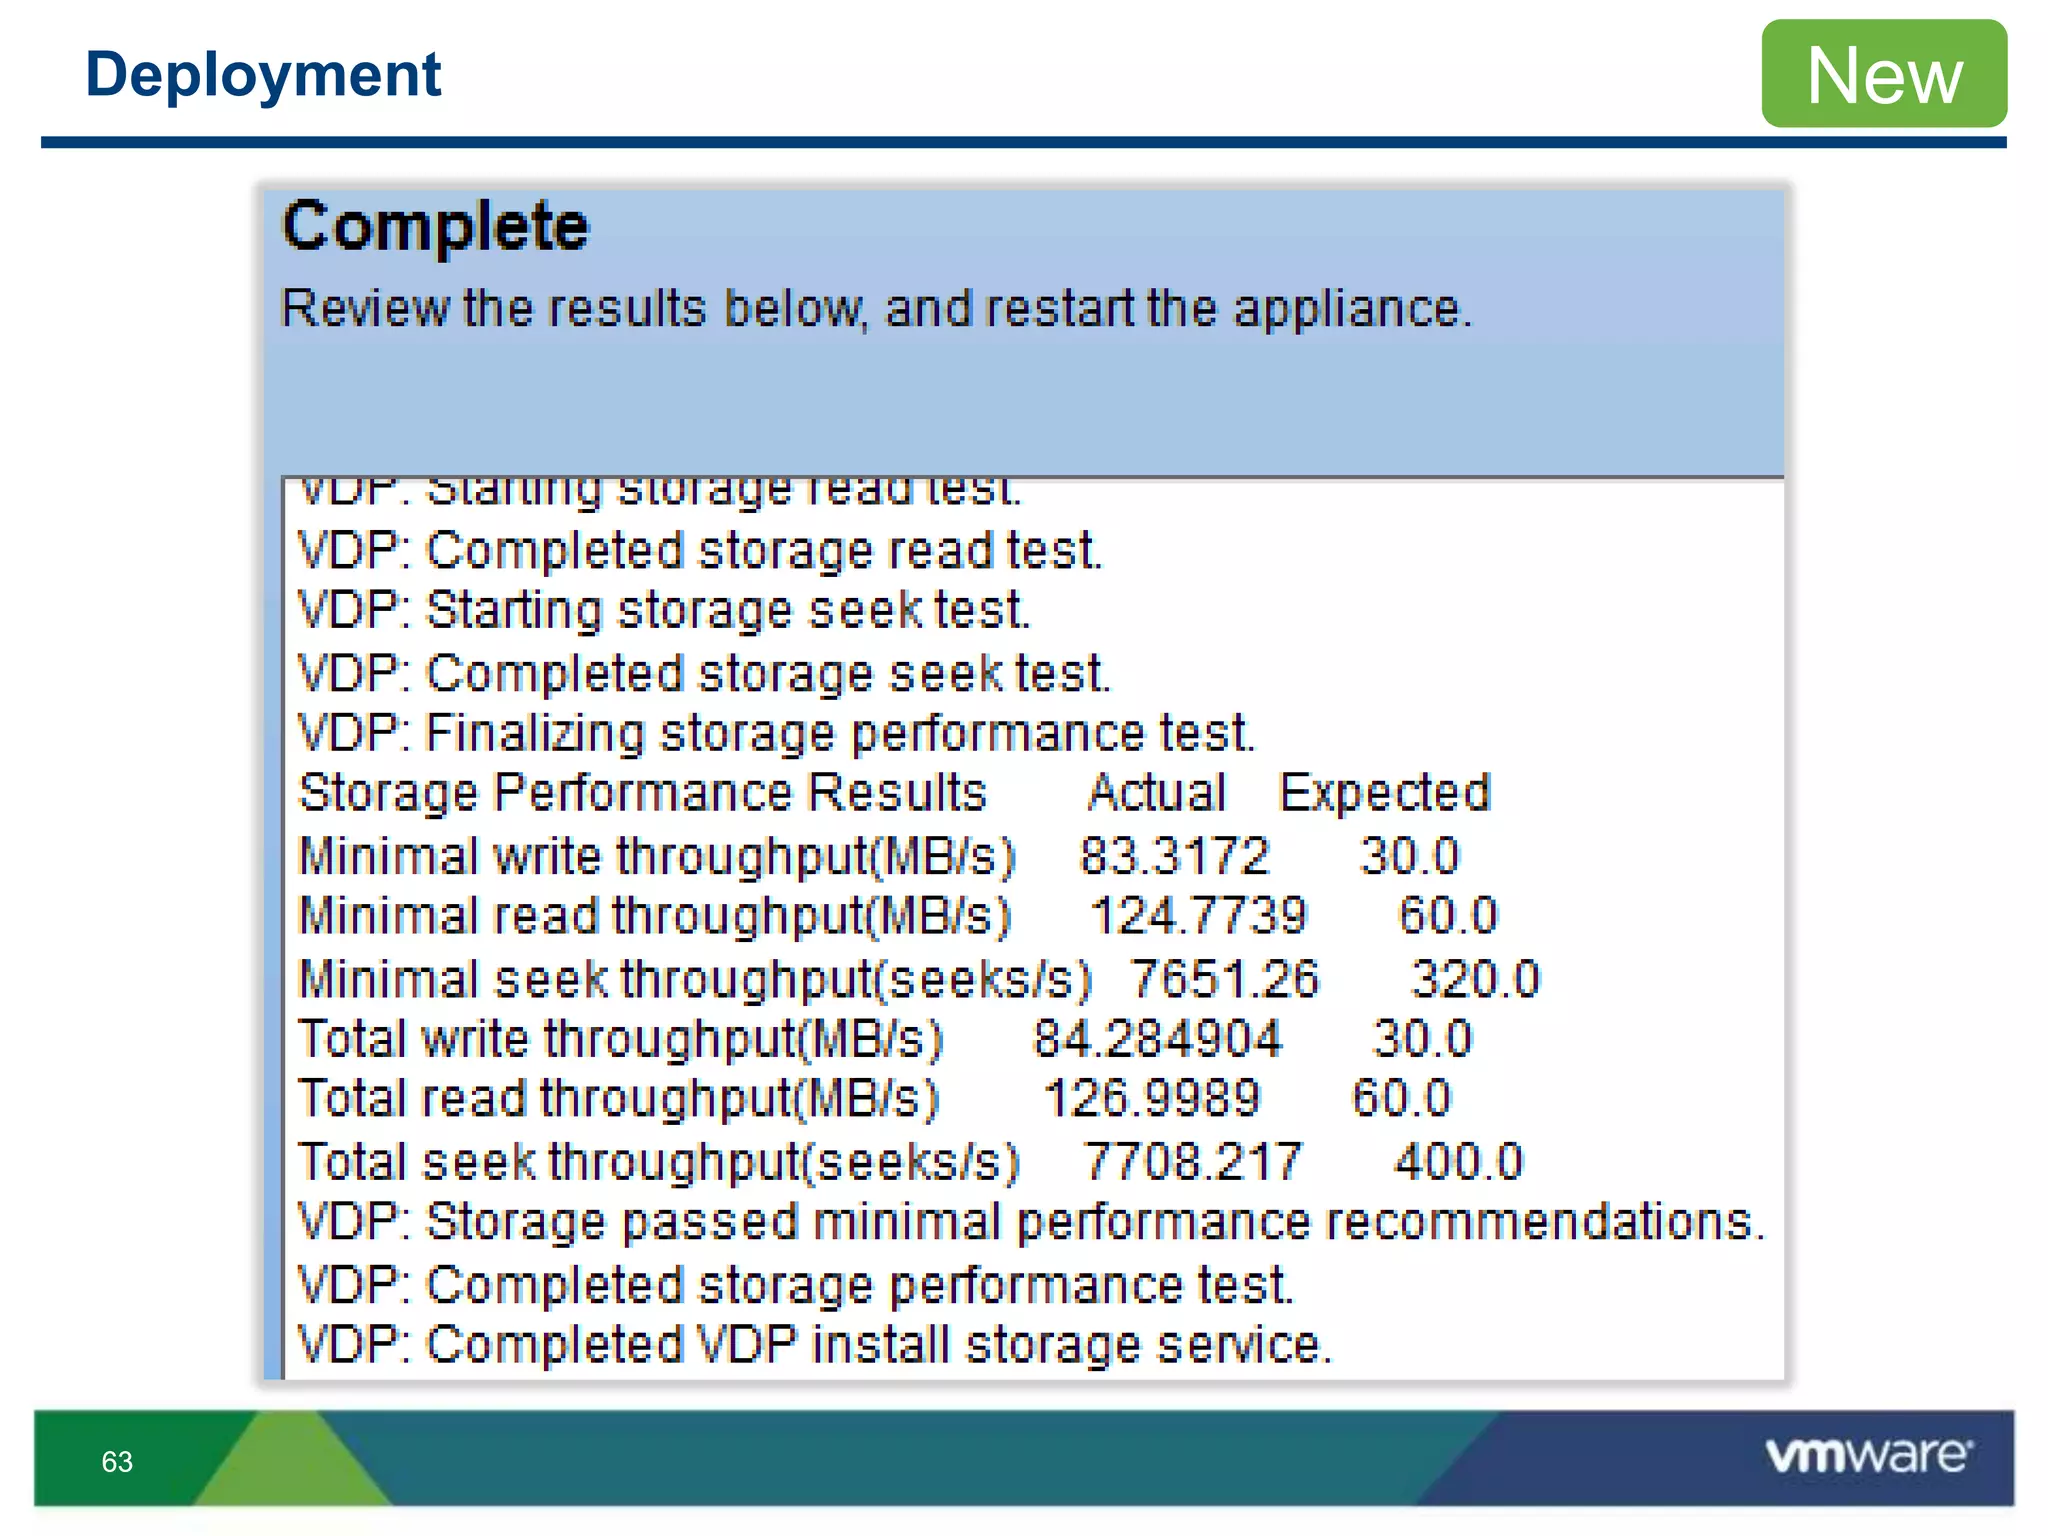Click the Minimal read throughput value 124.7739

click(1198, 916)
